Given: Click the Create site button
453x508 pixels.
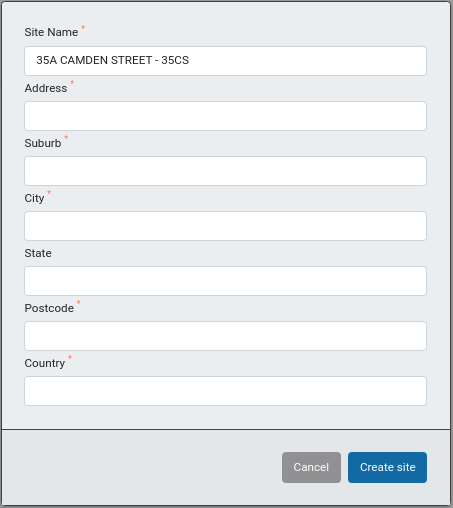Looking at the screenshot, I should tap(387, 467).
